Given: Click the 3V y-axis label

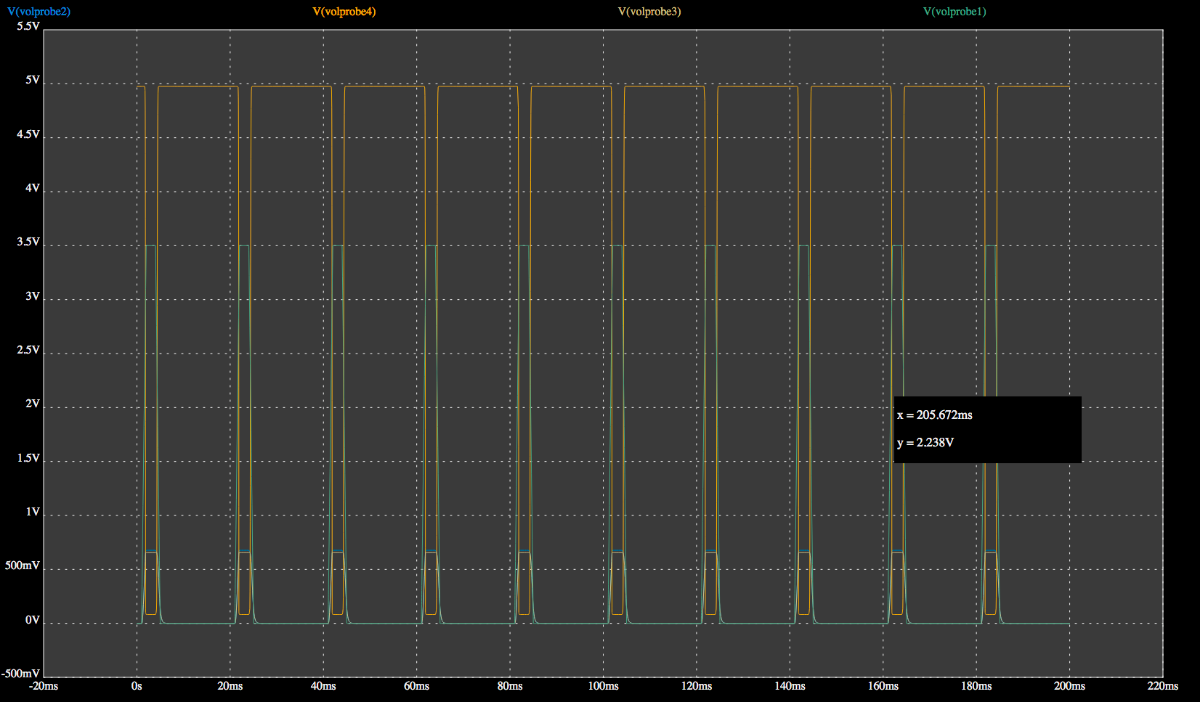Looking at the screenshot, I should point(31,297).
